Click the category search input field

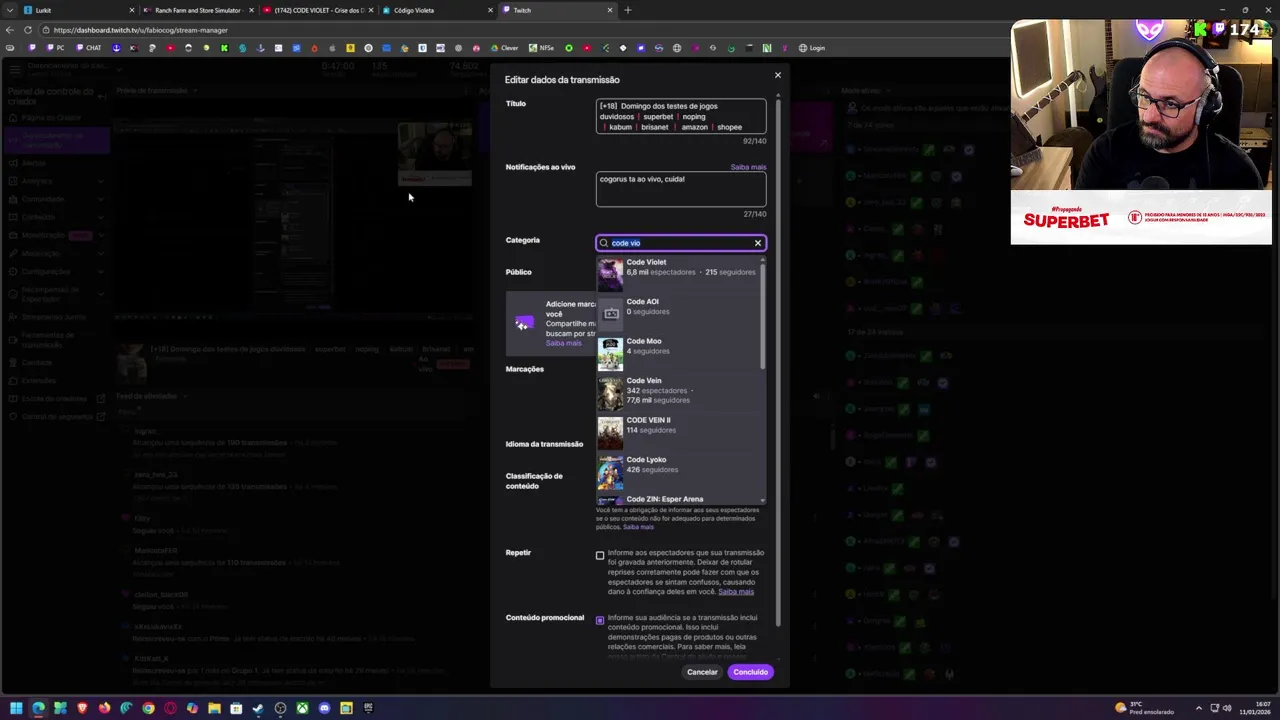pos(681,243)
